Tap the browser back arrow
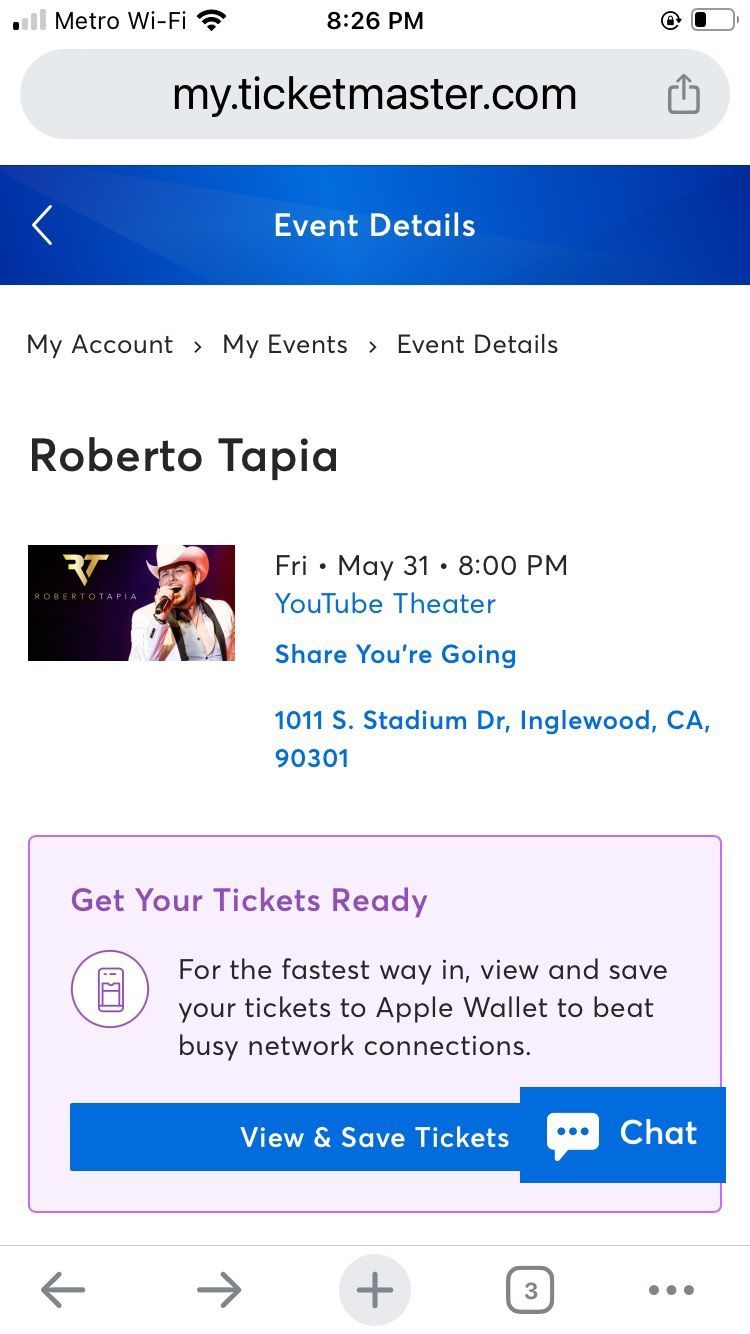 [63, 1290]
